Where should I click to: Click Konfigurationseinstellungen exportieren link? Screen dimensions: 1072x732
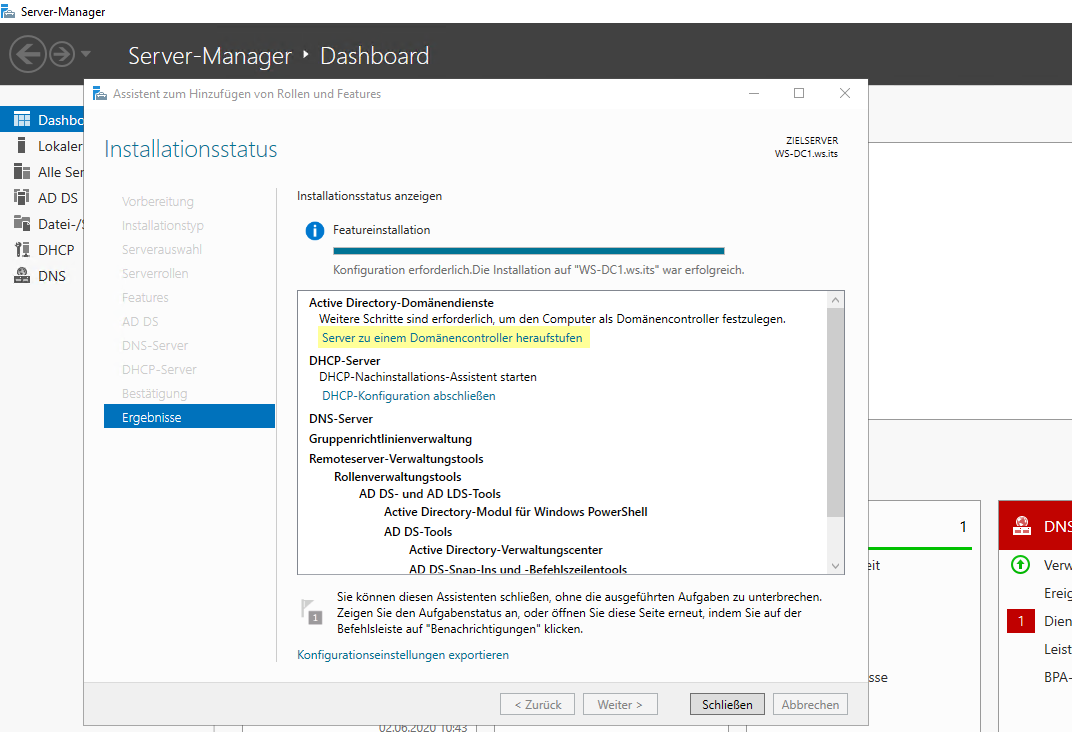(403, 655)
